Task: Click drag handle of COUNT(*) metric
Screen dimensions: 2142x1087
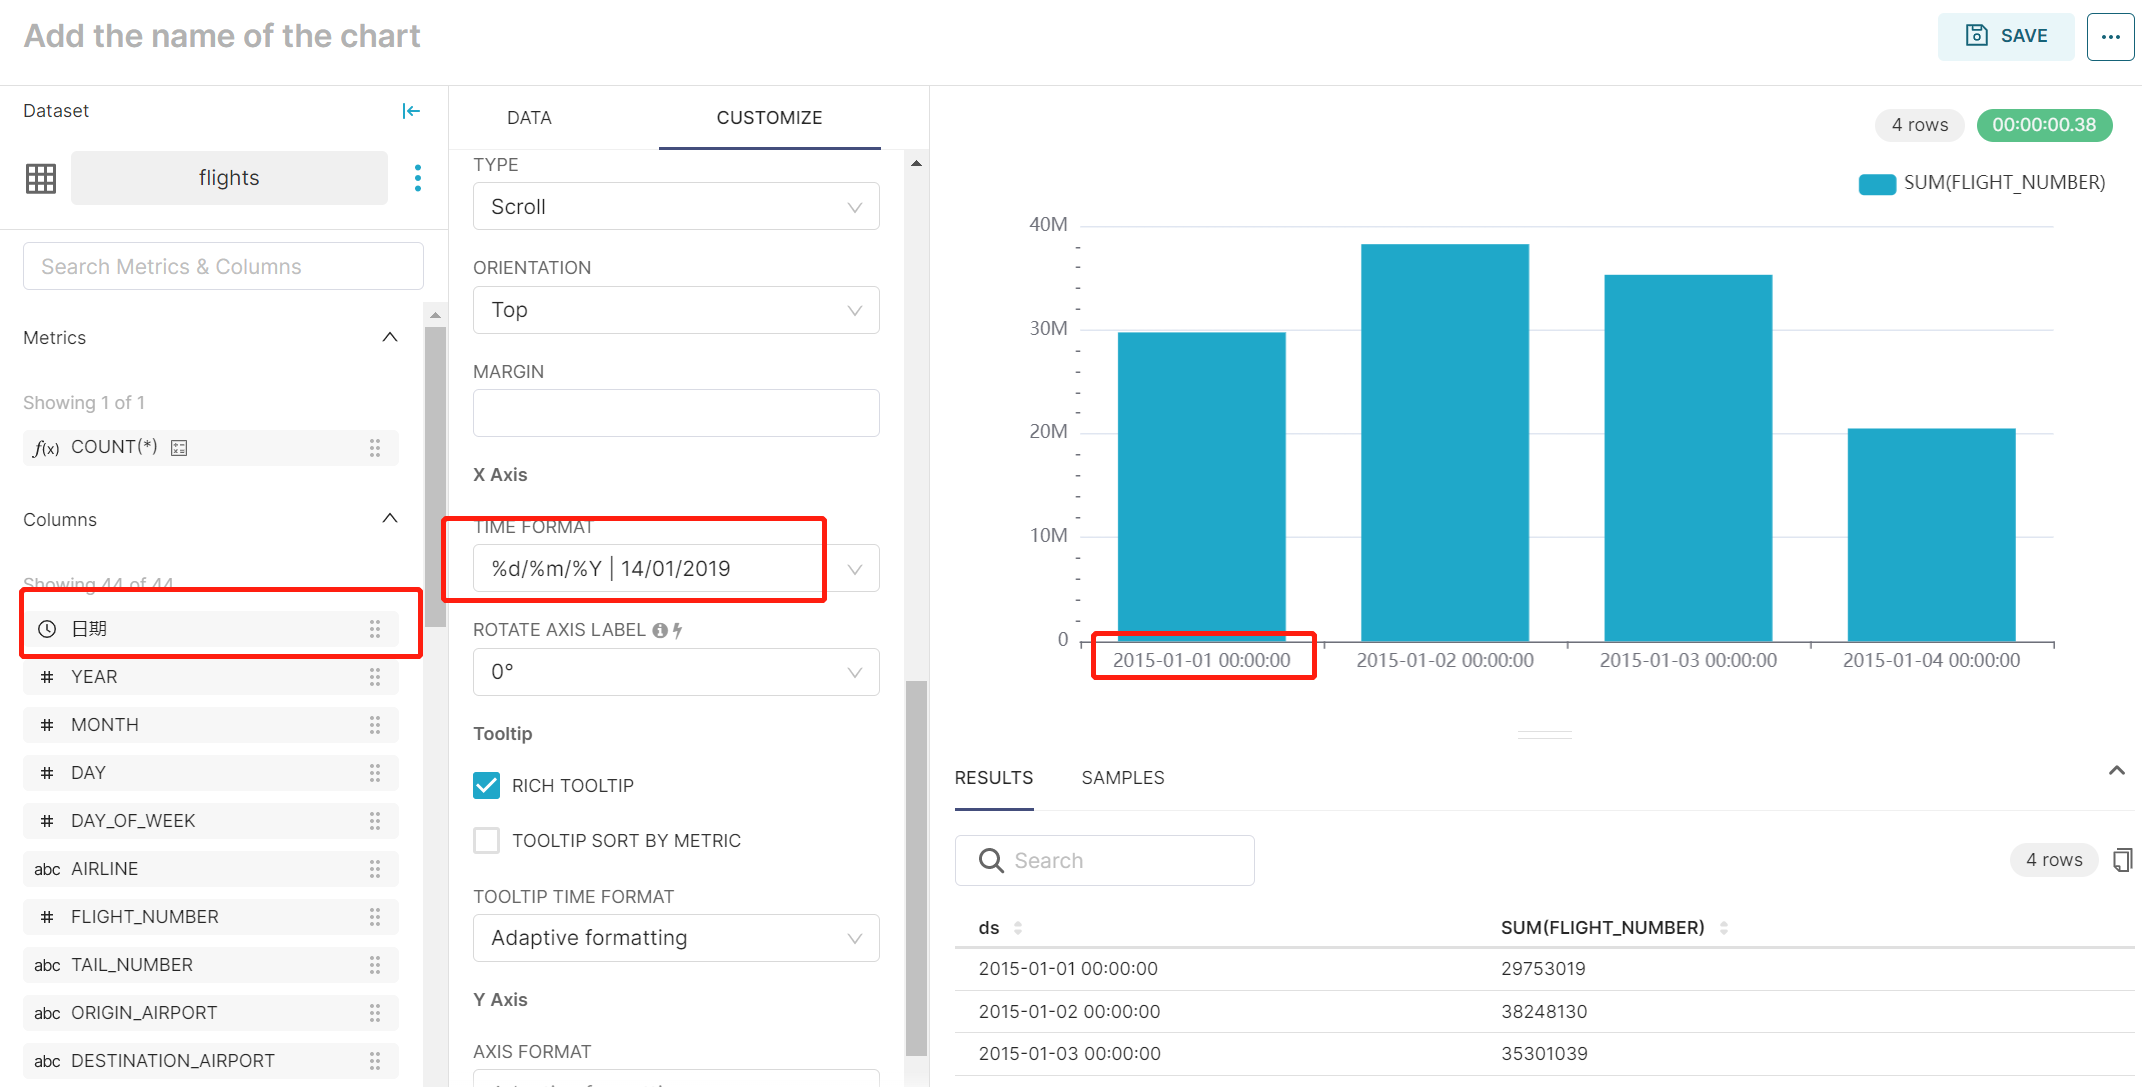Action: tap(375, 448)
